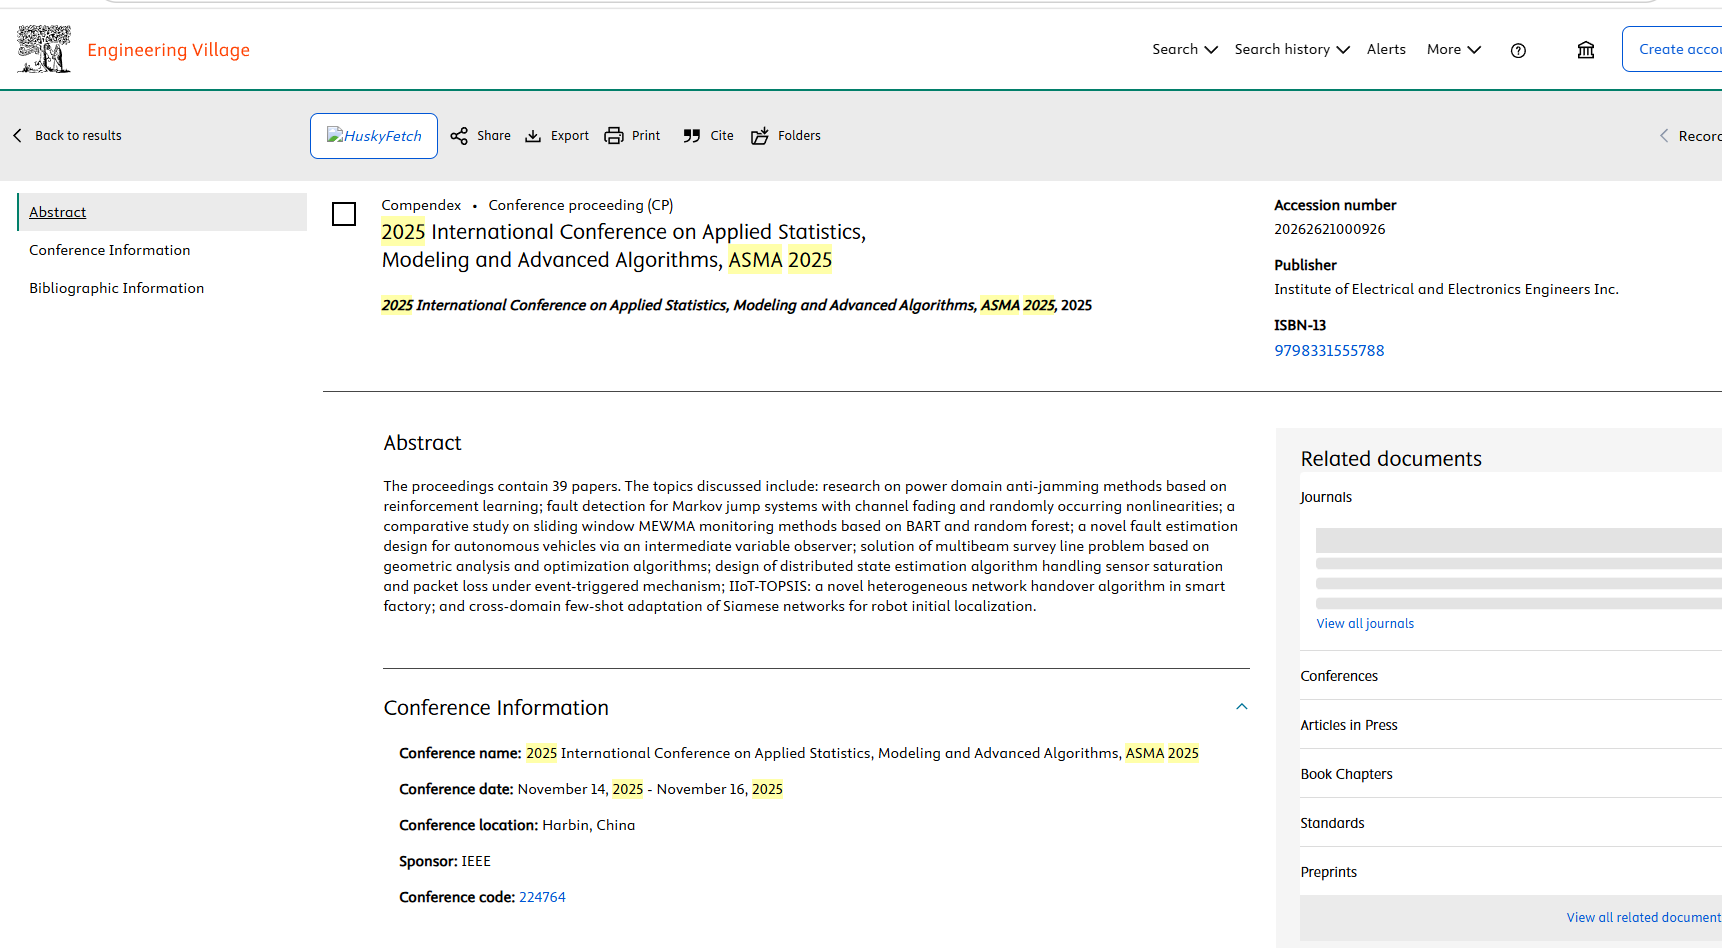
Task: Open Alerts in the top navigation
Action: (1386, 49)
